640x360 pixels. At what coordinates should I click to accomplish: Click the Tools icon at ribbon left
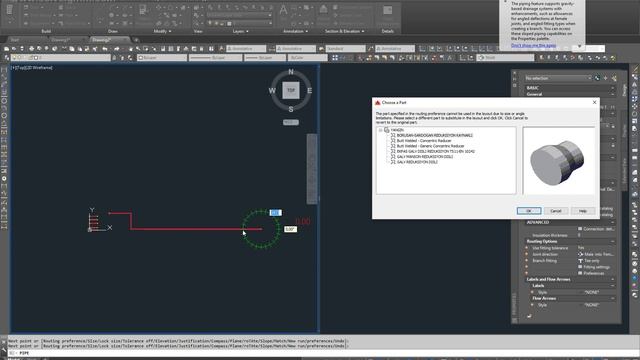tap(9, 10)
